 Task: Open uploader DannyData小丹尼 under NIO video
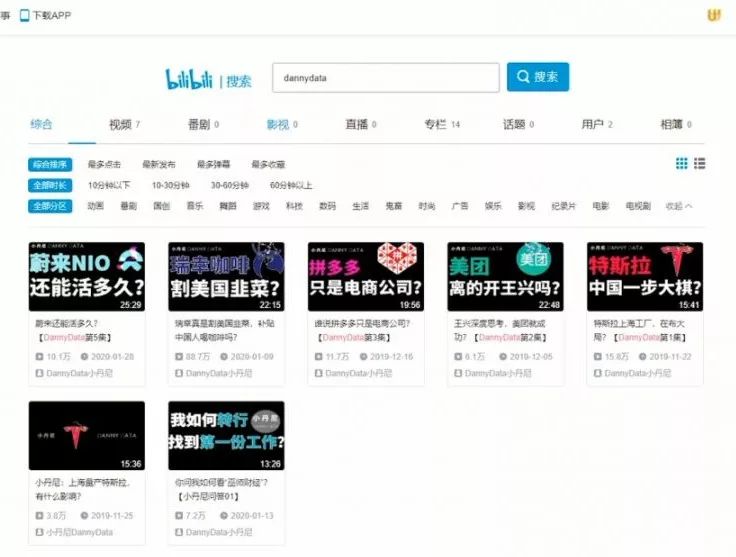tap(79, 374)
